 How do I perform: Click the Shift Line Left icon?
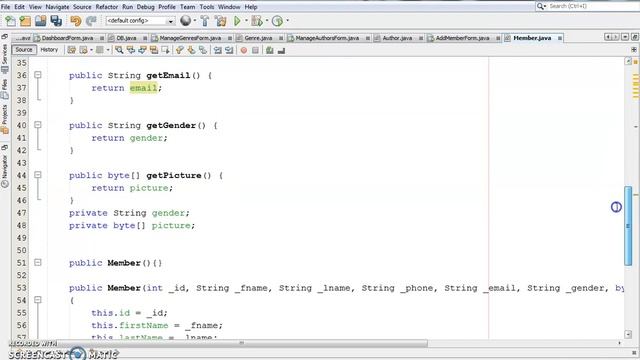click(x=218, y=50)
